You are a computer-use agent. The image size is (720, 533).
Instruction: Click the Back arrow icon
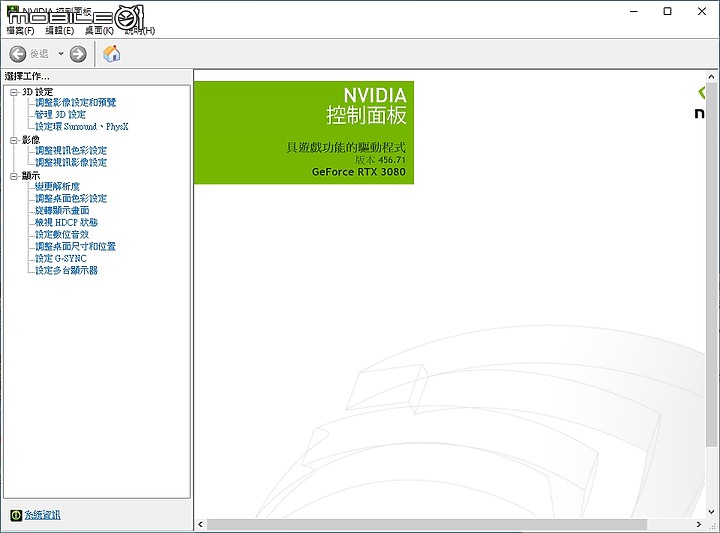pos(18,54)
